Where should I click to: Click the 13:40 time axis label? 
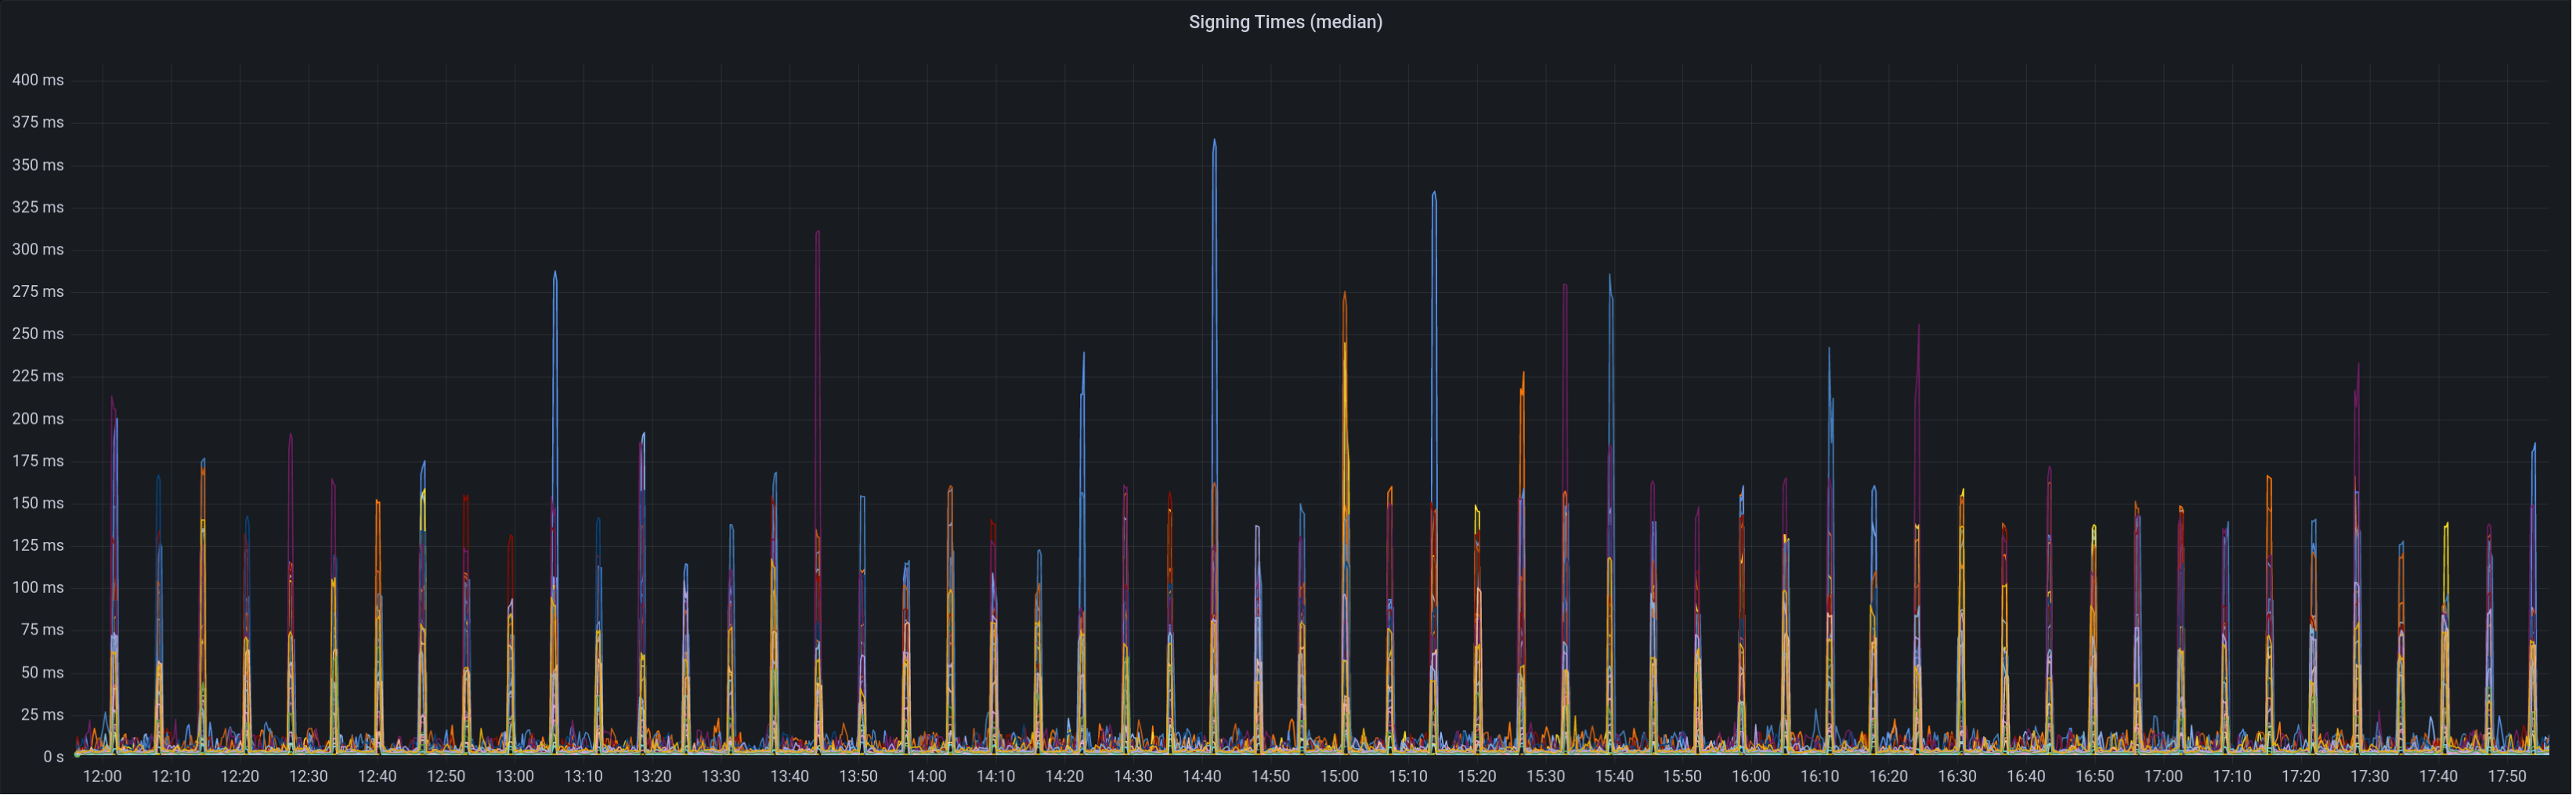pos(789,776)
